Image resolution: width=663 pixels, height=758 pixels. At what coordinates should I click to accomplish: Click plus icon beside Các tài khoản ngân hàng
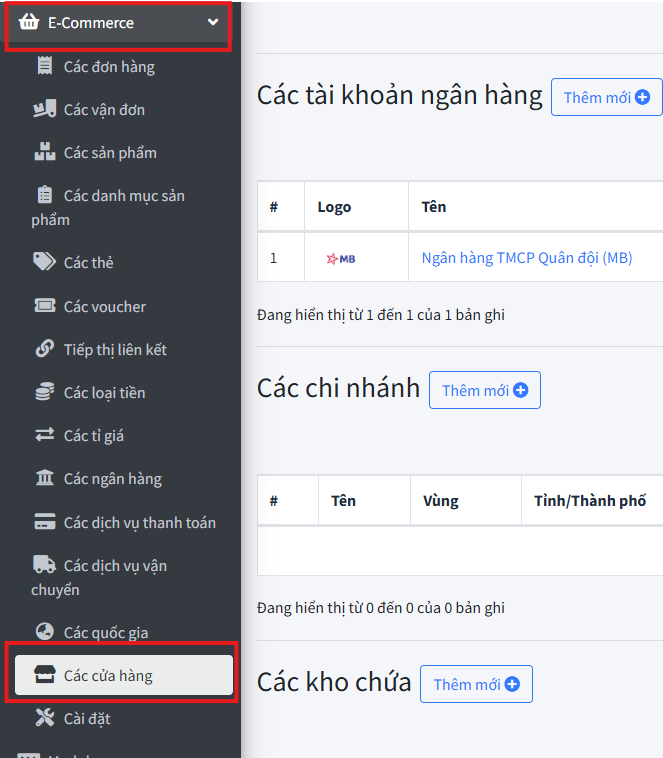coord(642,97)
